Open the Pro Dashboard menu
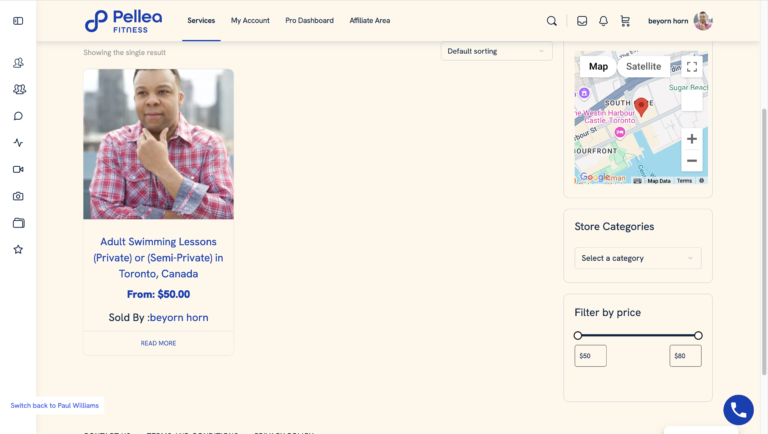The width and height of the screenshot is (768, 434). click(x=310, y=21)
